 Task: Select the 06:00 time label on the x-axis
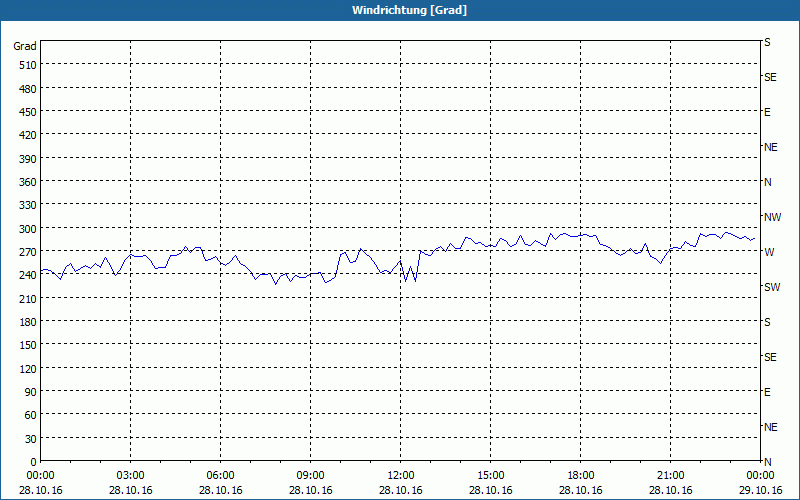coord(220,476)
